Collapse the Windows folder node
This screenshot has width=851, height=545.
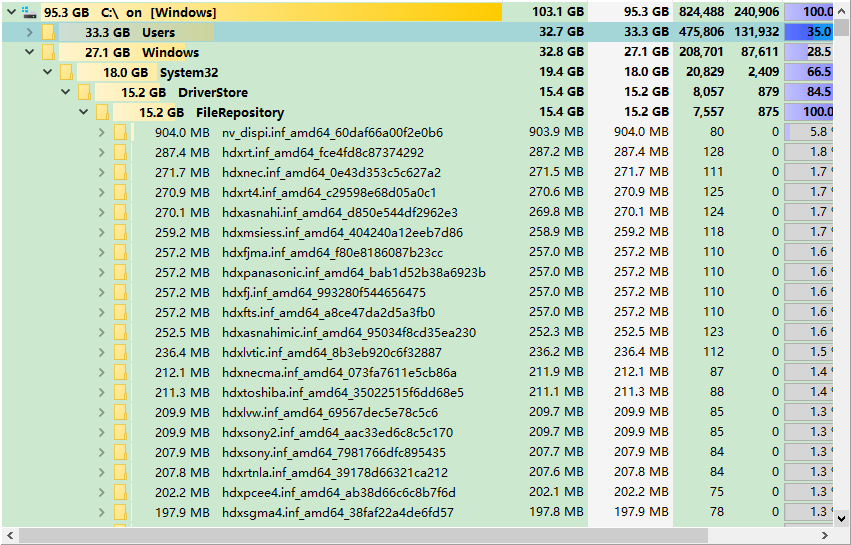(x=29, y=52)
